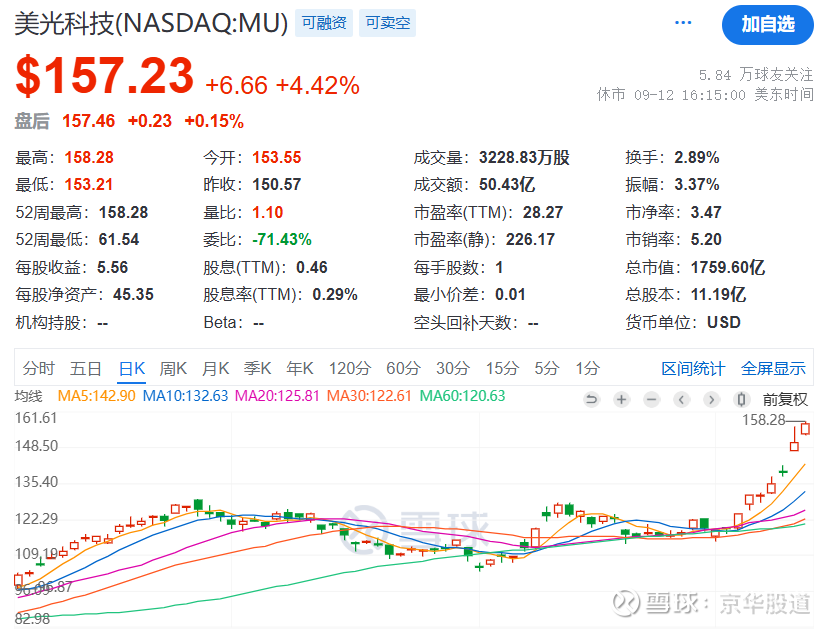
Task: Click the stock title 美光科技(NASDAQ:MU)
Action: coord(151,23)
